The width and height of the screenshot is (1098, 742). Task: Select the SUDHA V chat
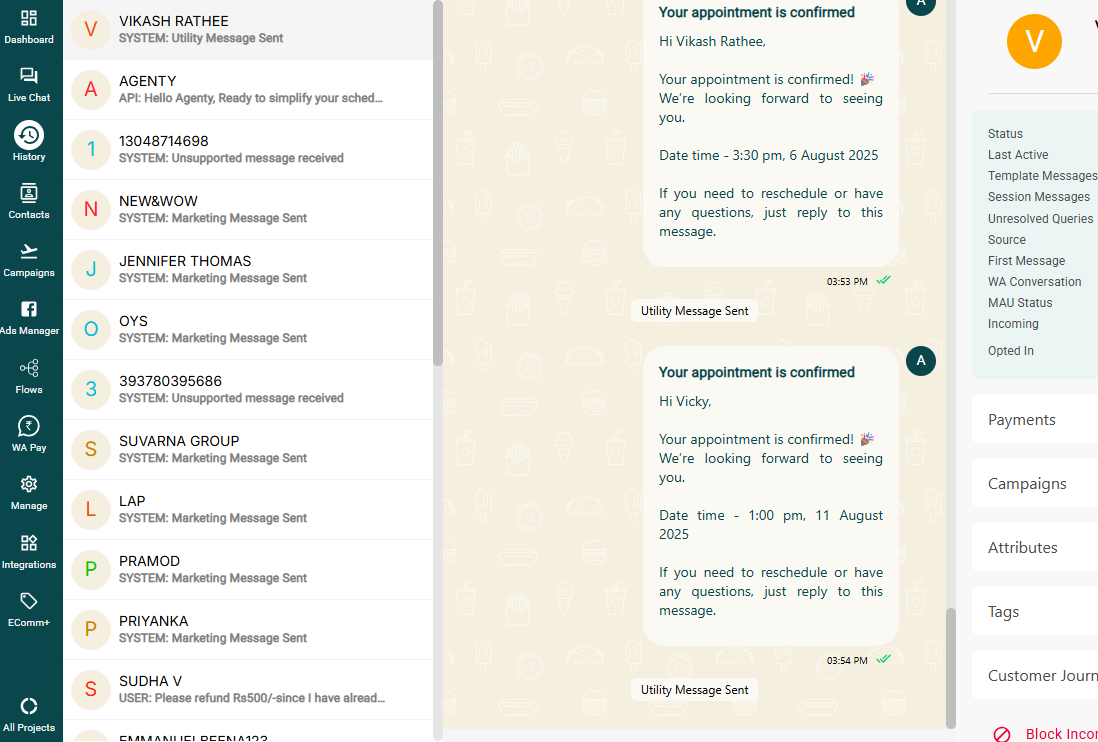pos(248,690)
